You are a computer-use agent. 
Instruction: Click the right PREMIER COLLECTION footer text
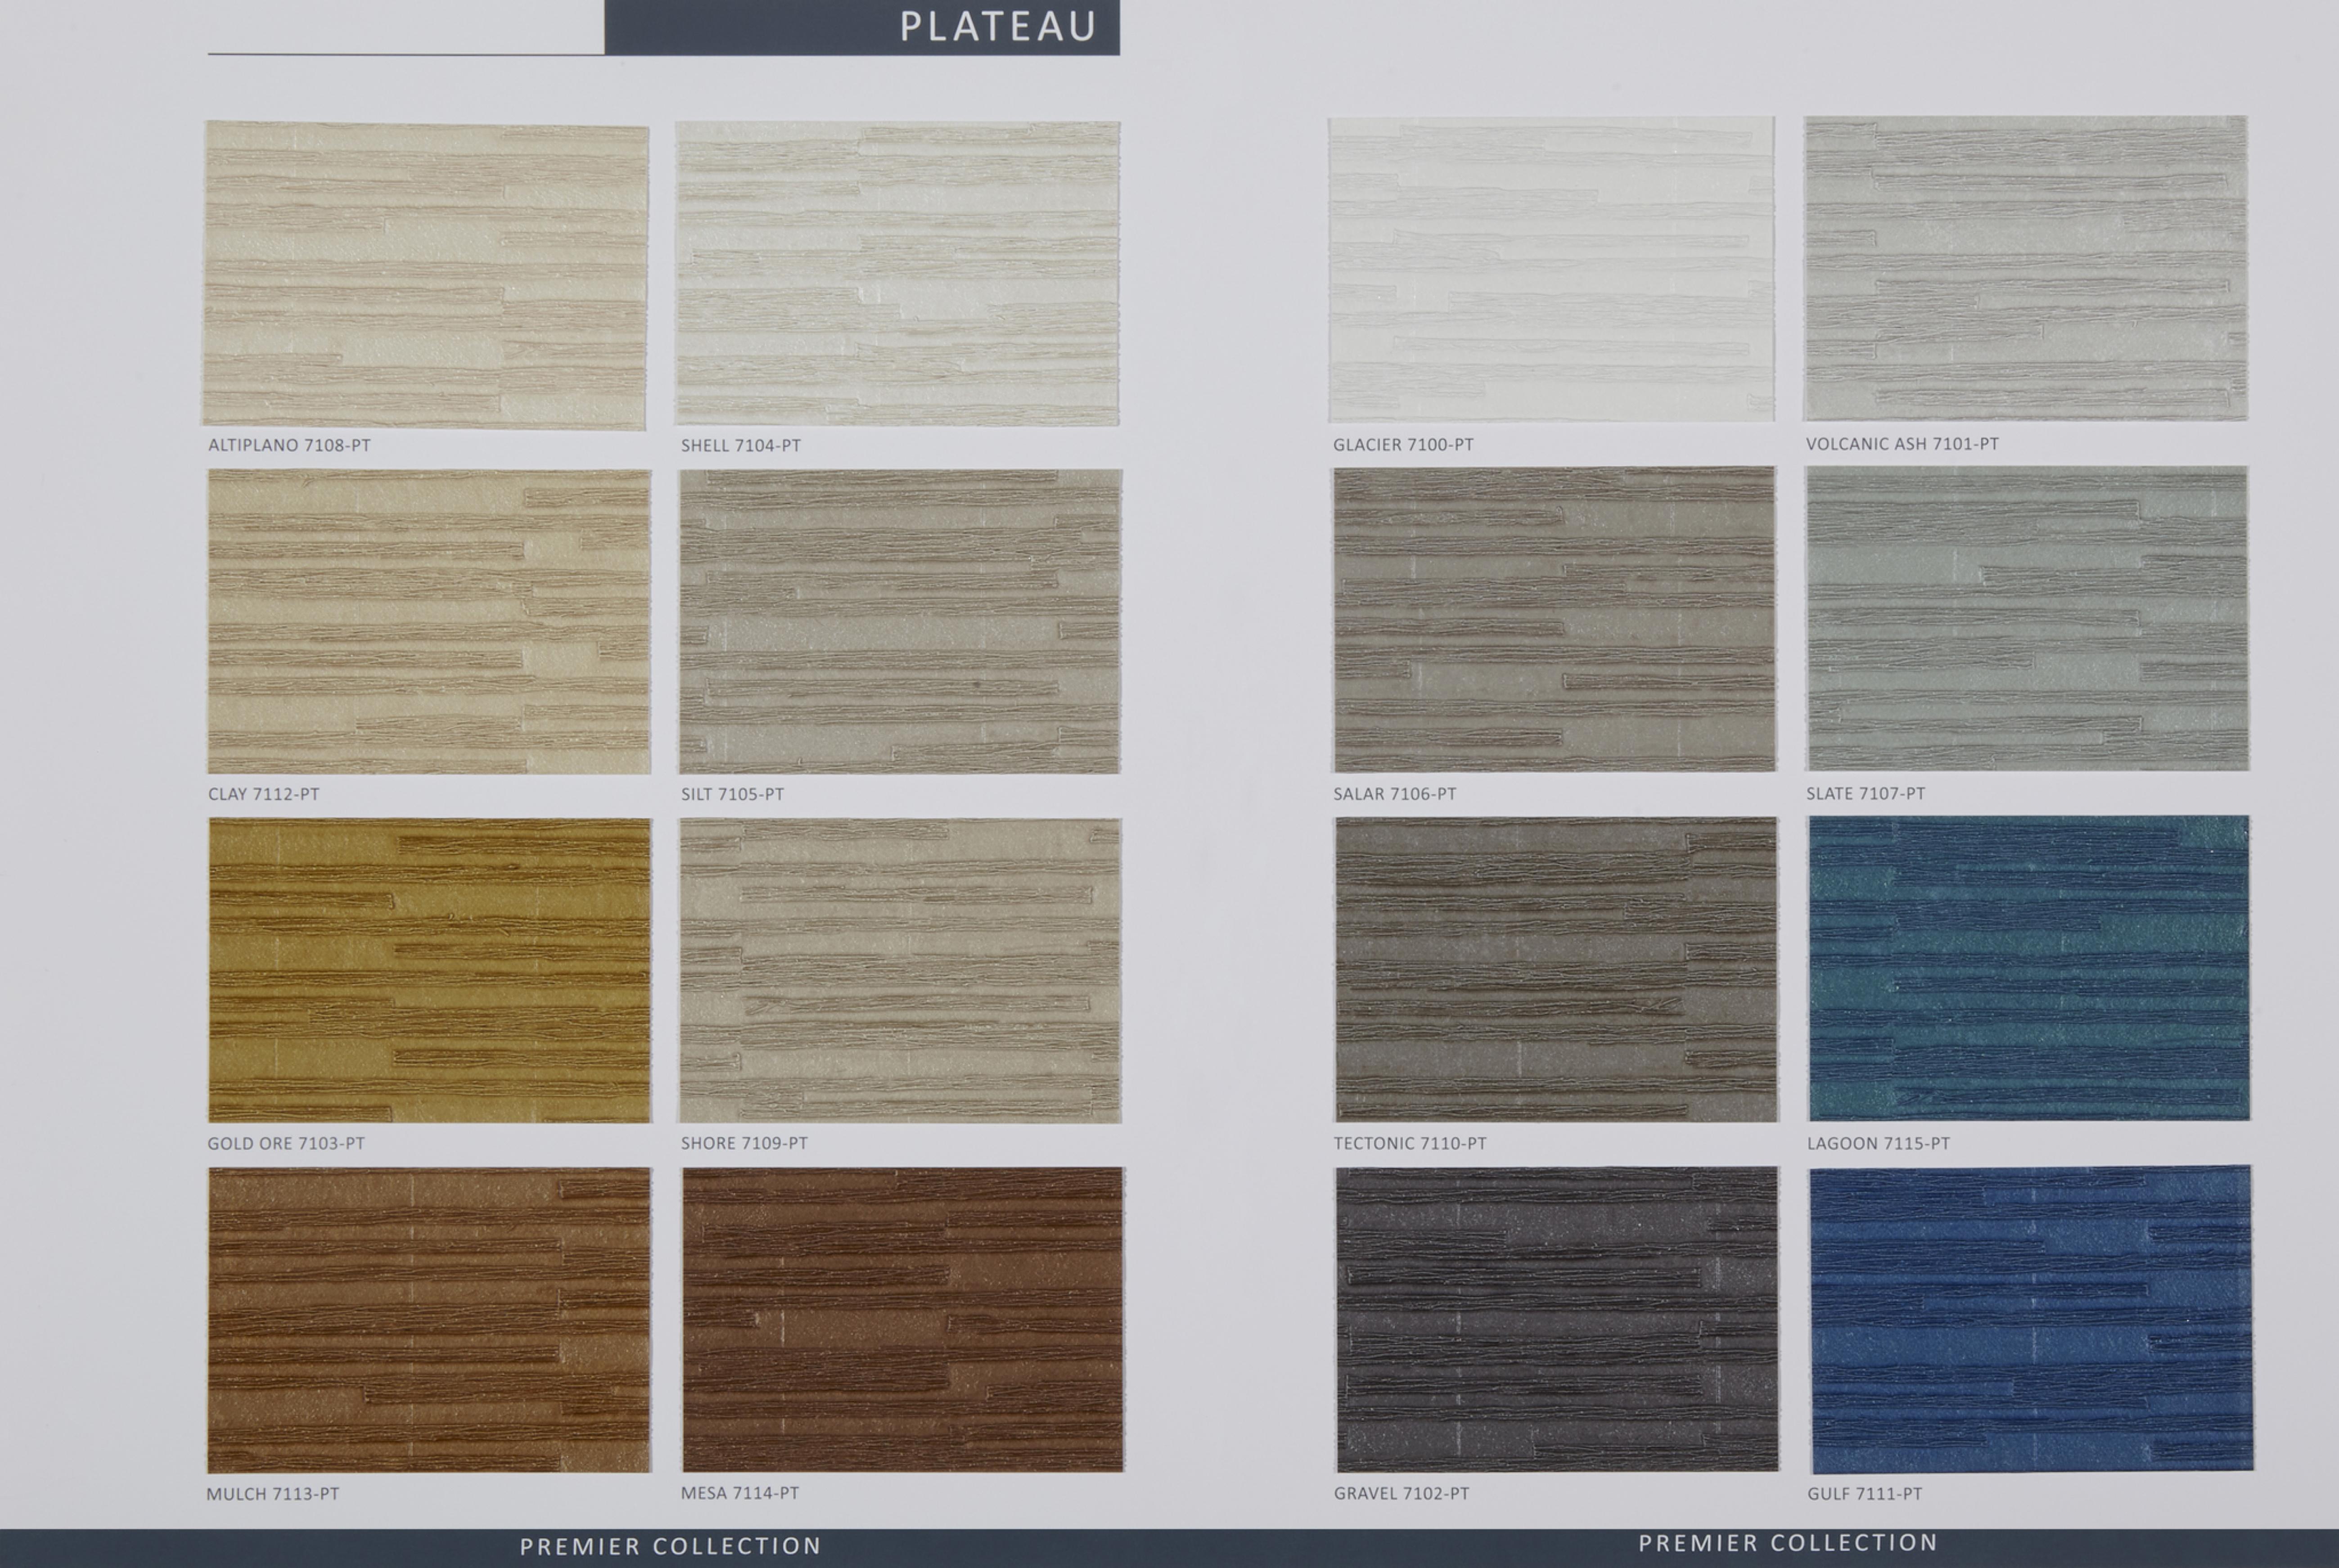point(1788,1543)
